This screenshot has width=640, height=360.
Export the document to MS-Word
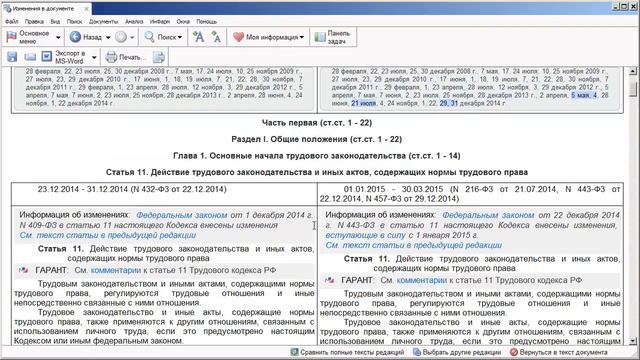[64, 57]
